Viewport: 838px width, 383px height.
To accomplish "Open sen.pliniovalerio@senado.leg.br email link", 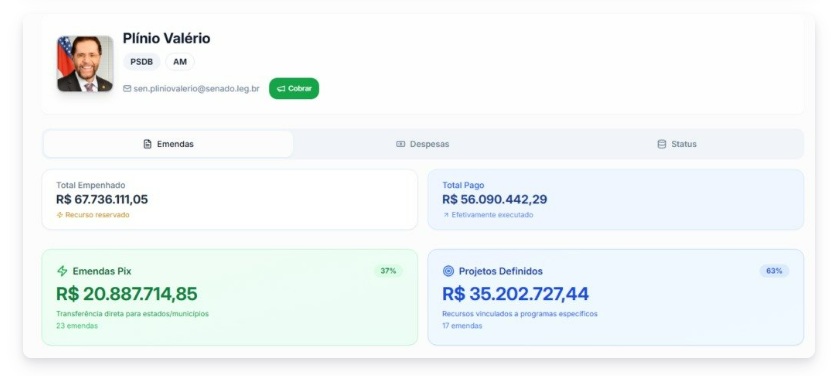I will (x=196, y=89).
